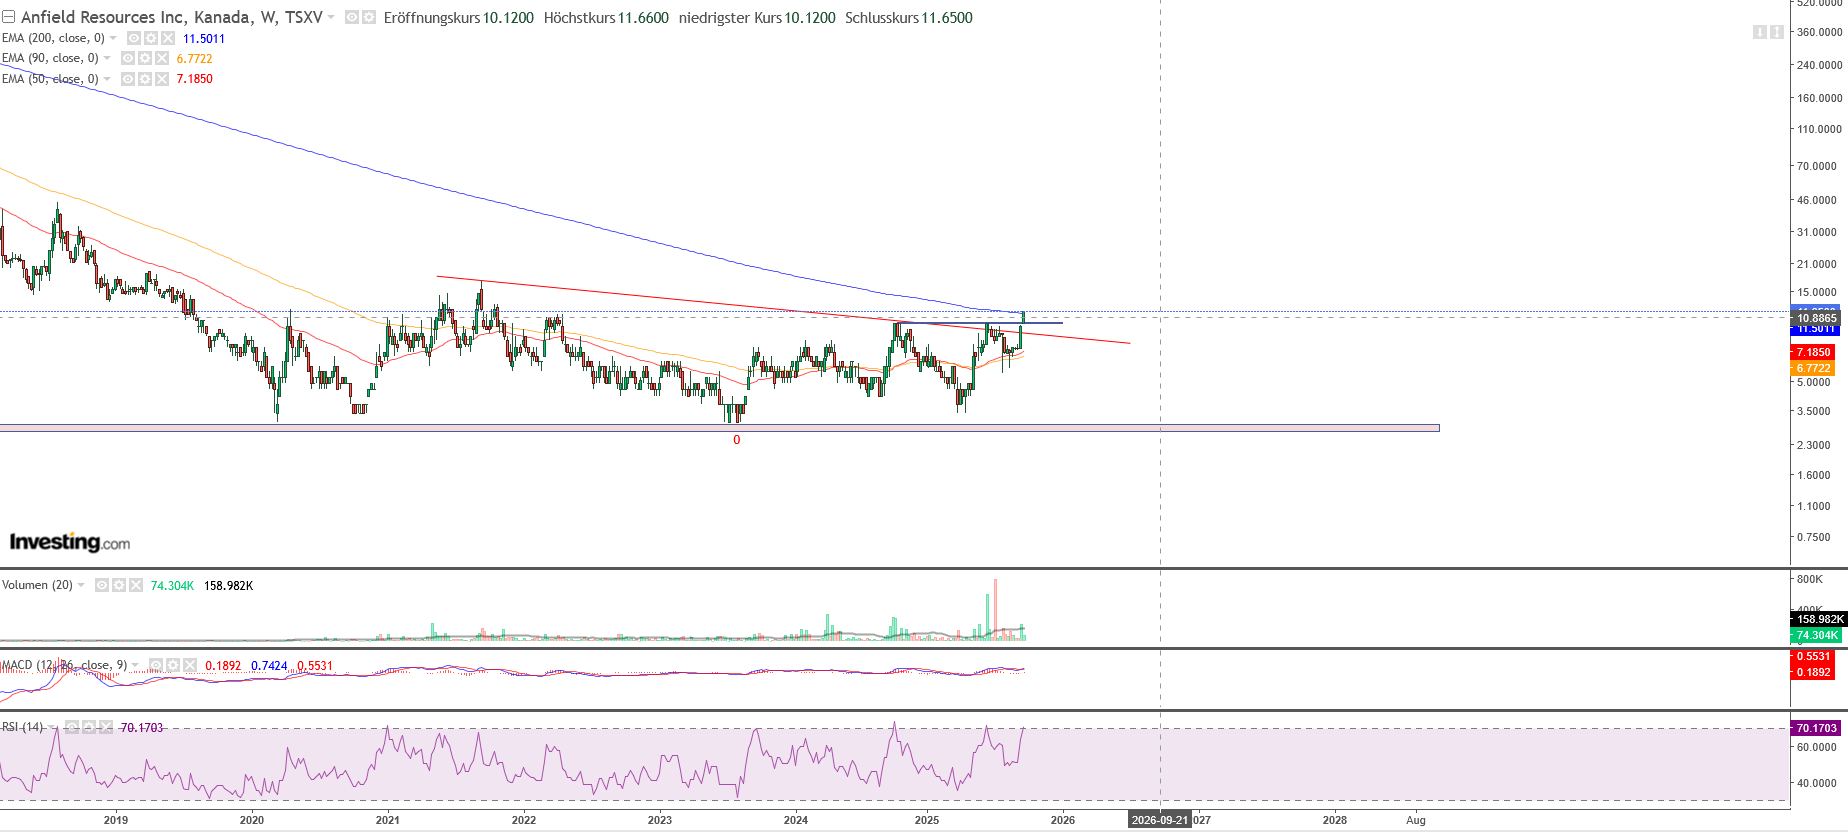Open settings gear for EMA 200 indicator

(151, 38)
